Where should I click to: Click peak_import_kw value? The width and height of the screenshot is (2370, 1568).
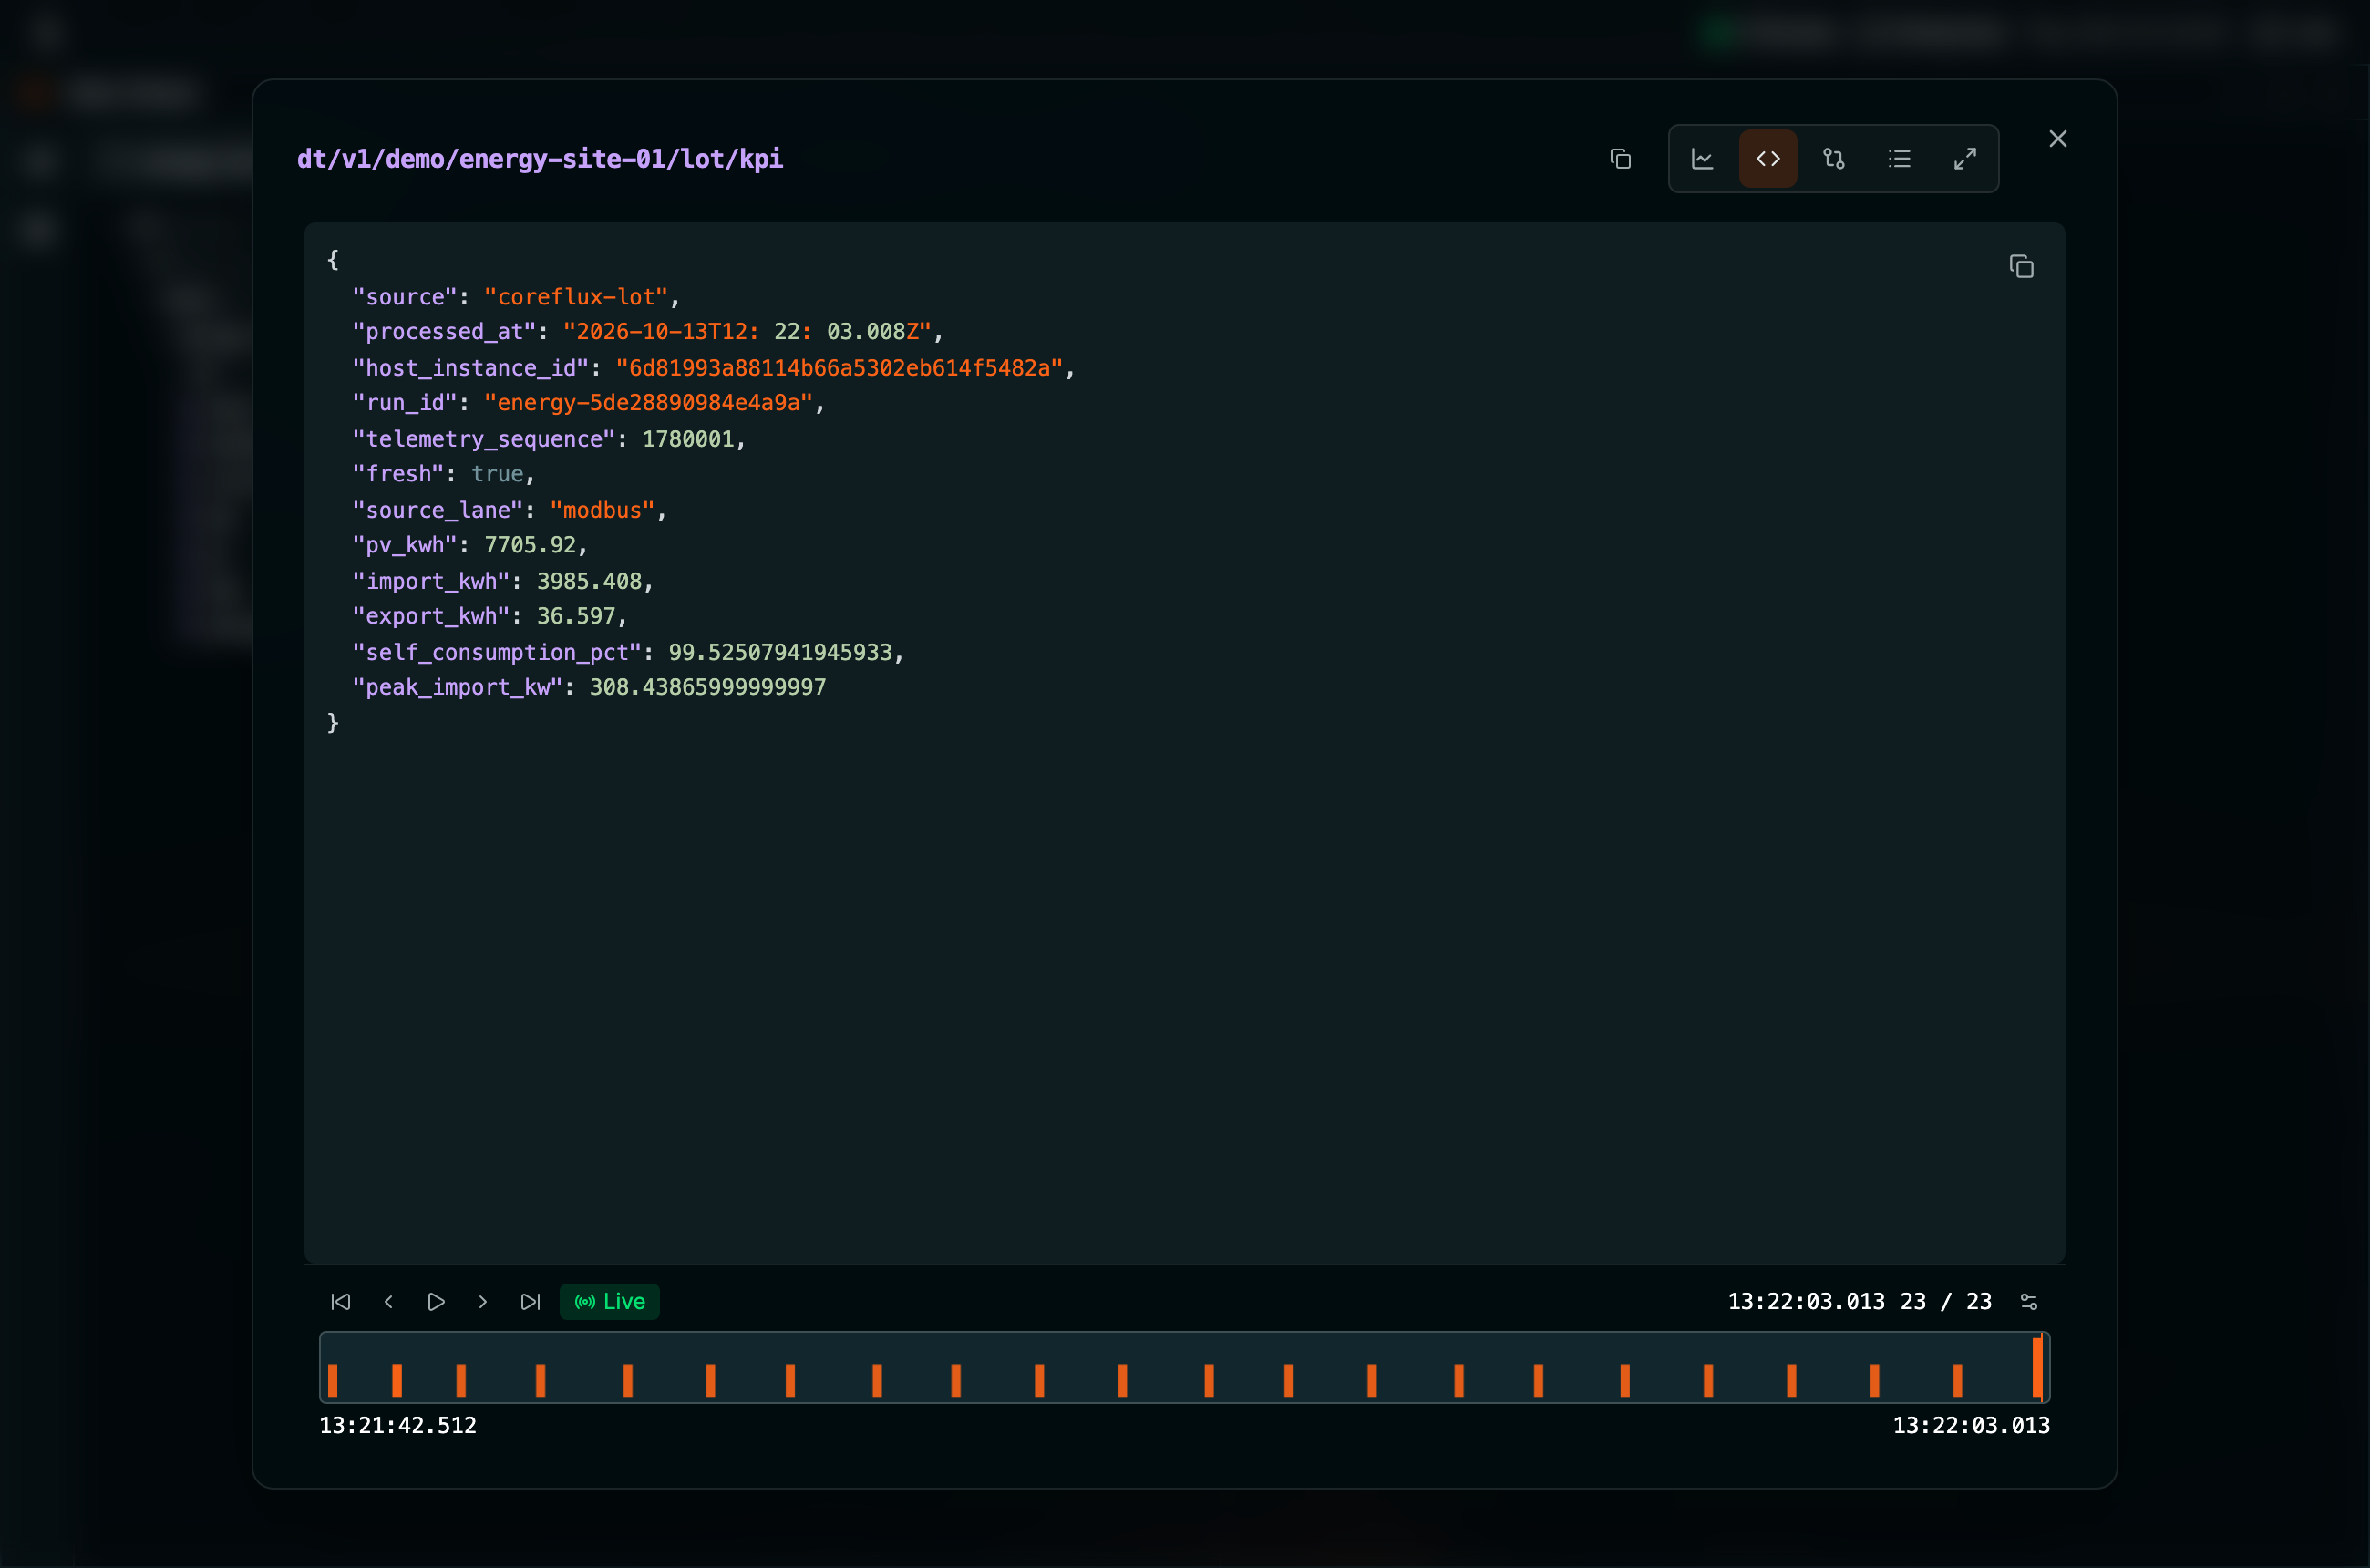(x=708, y=687)
